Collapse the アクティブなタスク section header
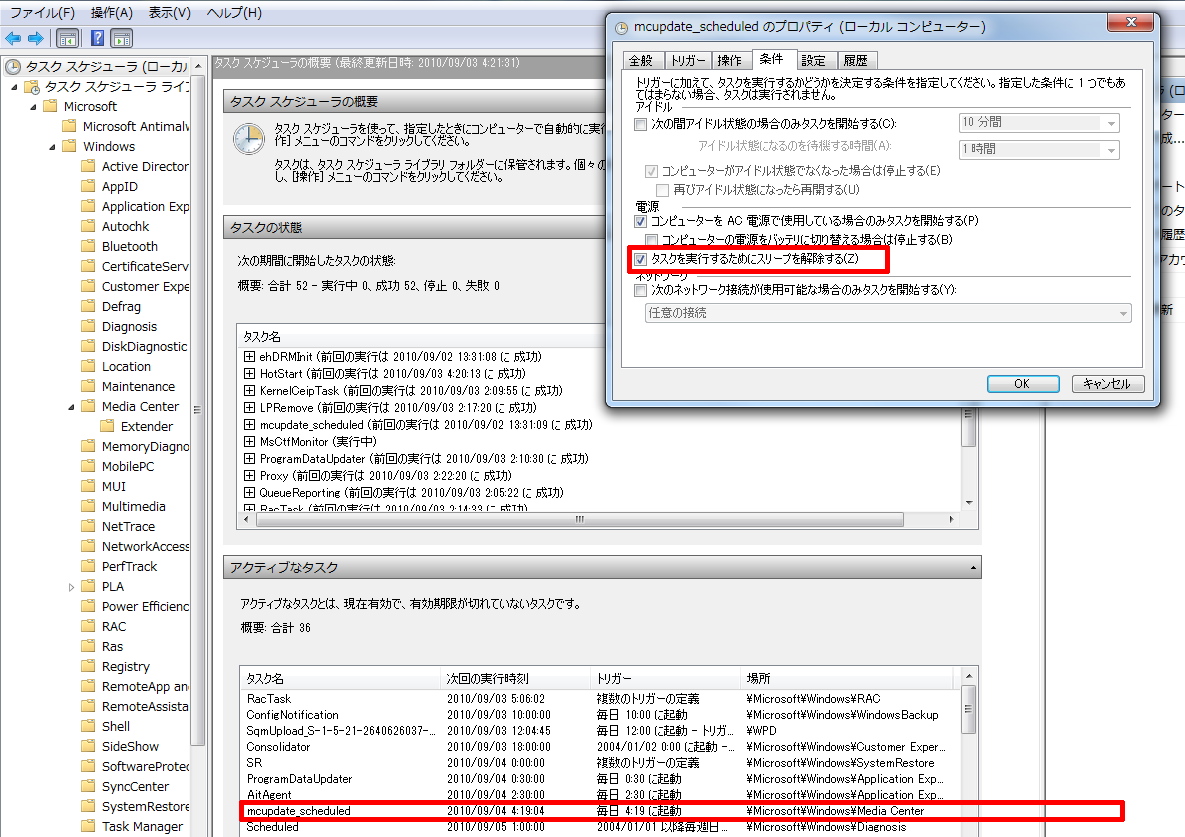Viewport: 1185px width, 837px height. point(972,567)
